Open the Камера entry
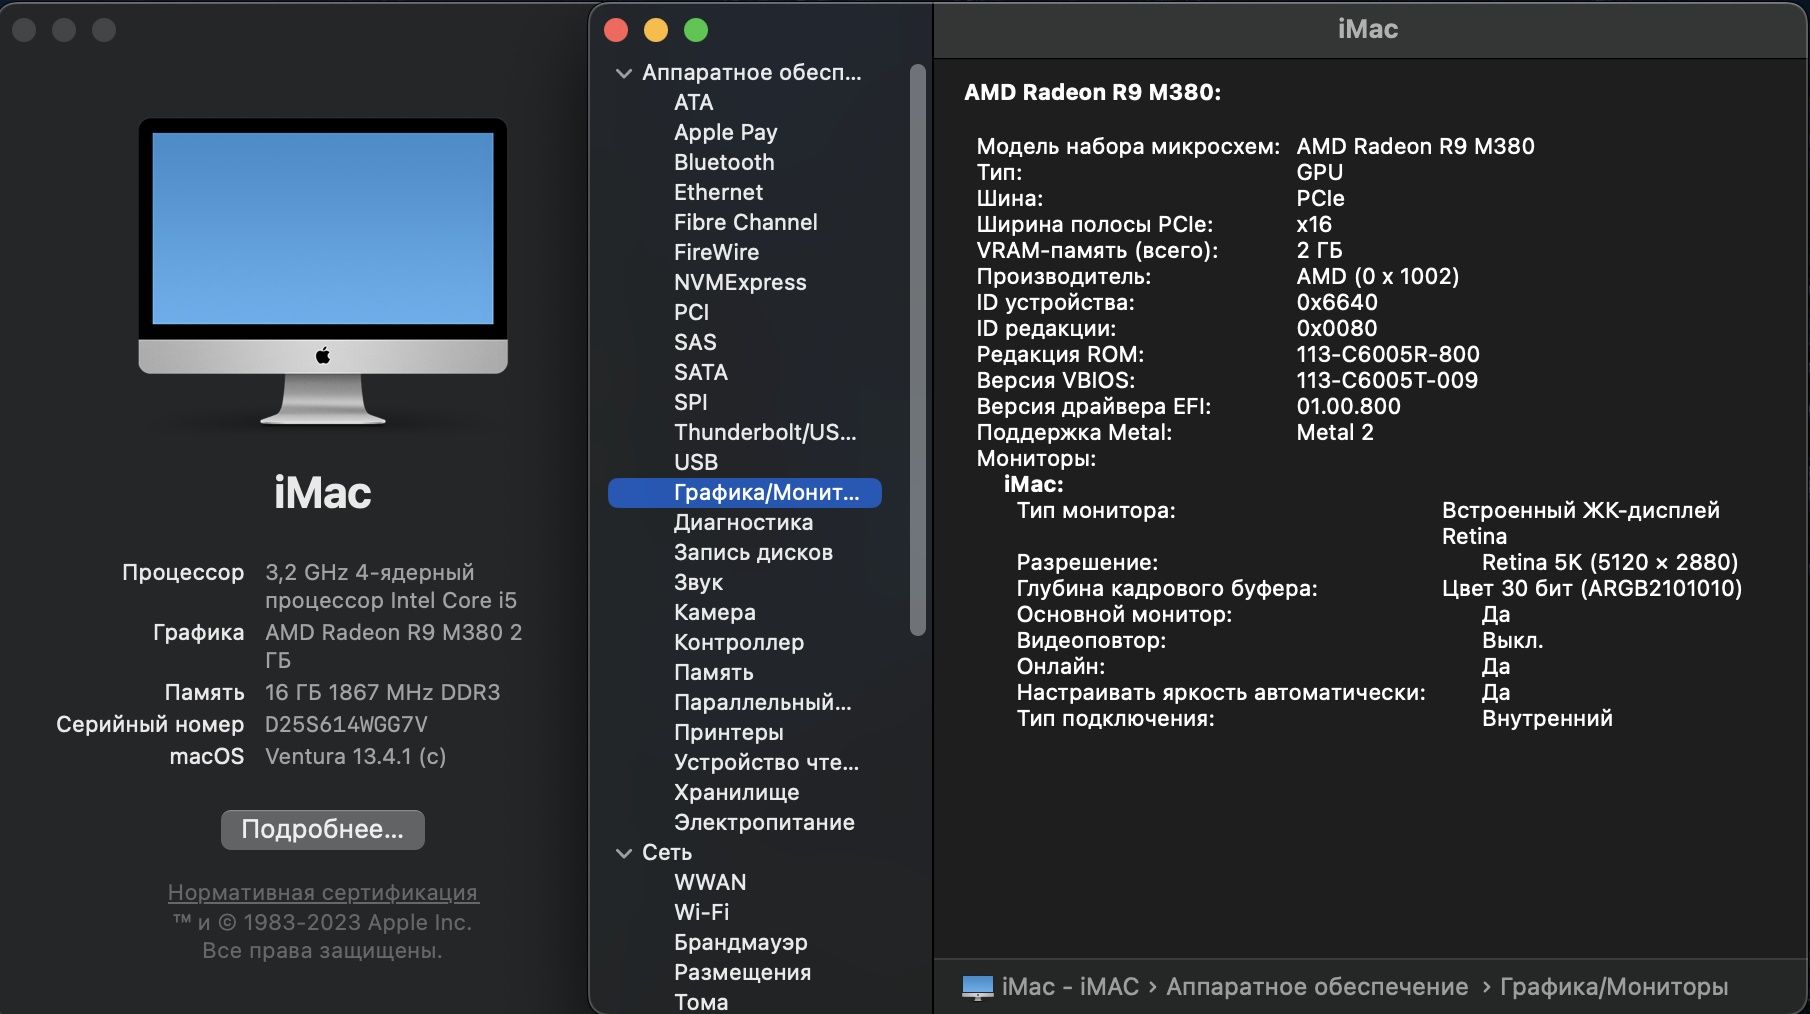This screenshot has height=1014, width=1810. pyautogui.click(x=714, y=612)
